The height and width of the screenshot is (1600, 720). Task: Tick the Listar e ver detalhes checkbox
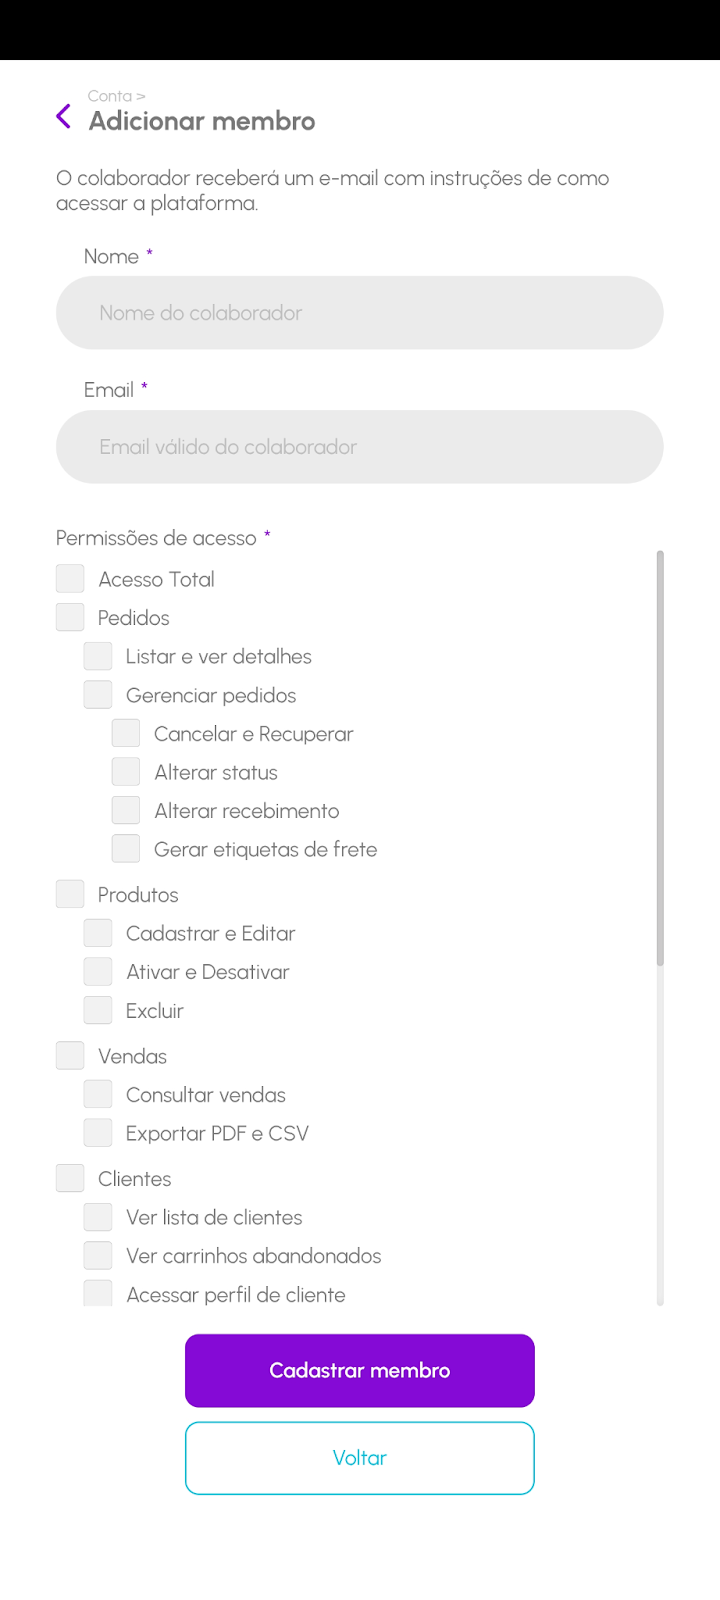[98, 656]
